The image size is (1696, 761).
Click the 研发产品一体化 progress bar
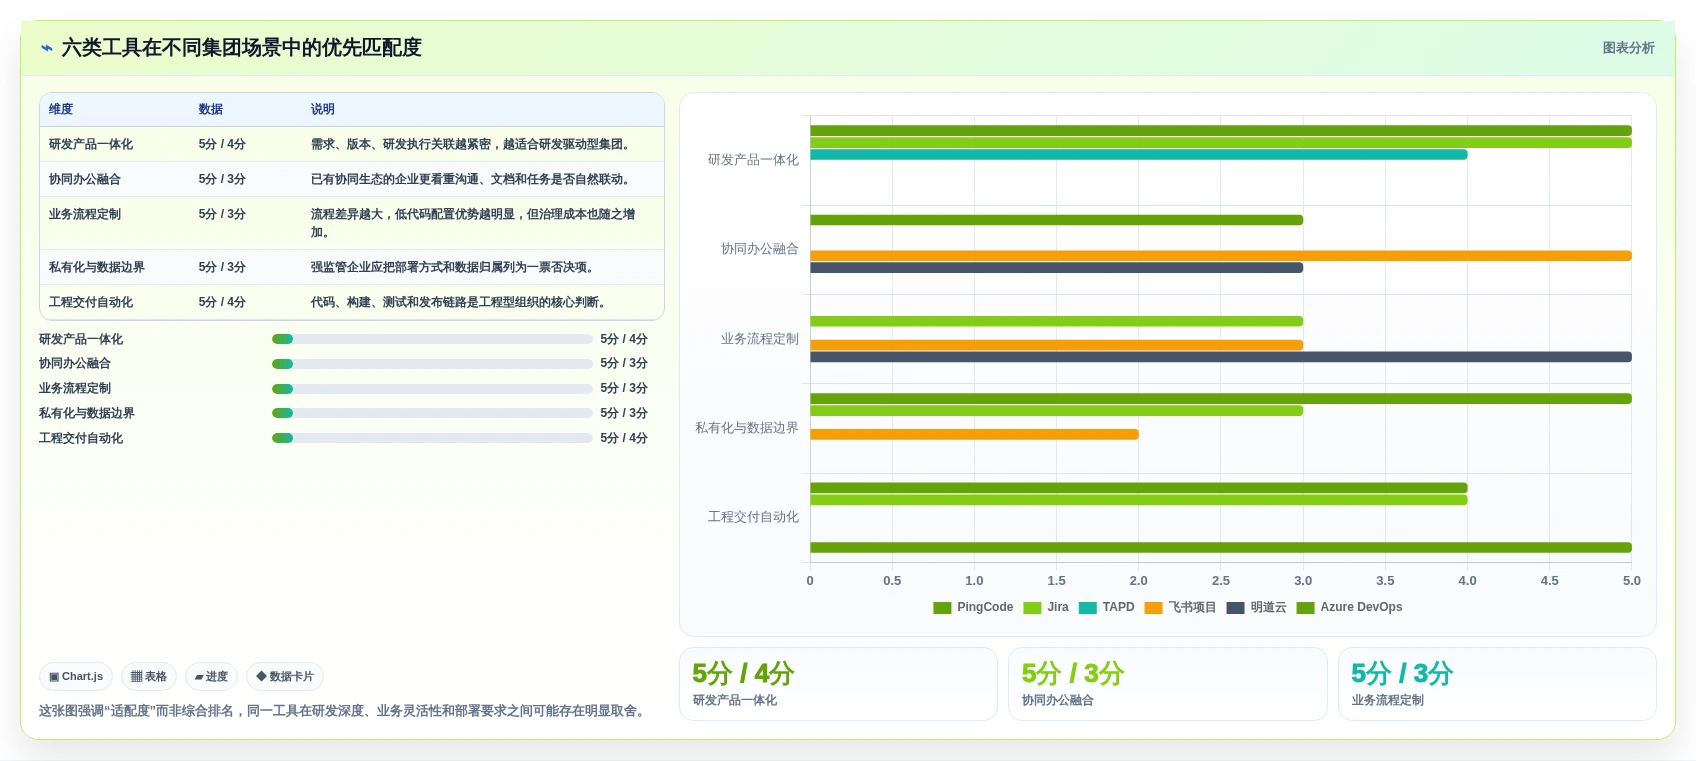432,339
